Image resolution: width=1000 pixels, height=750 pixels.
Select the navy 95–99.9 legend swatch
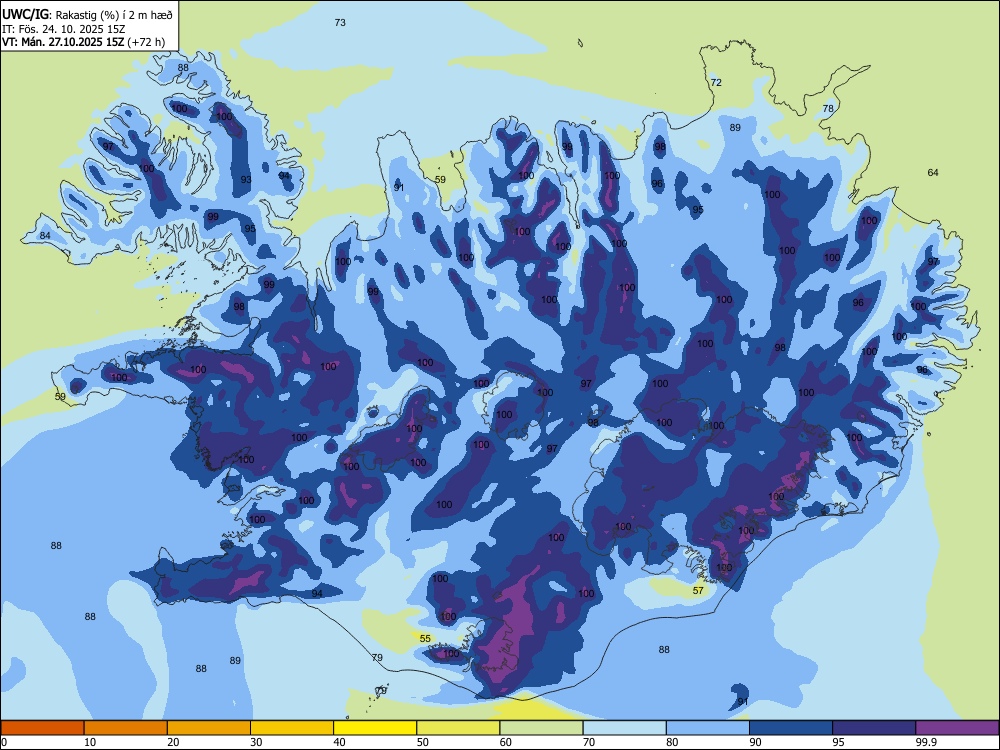(x=874, y=728)
